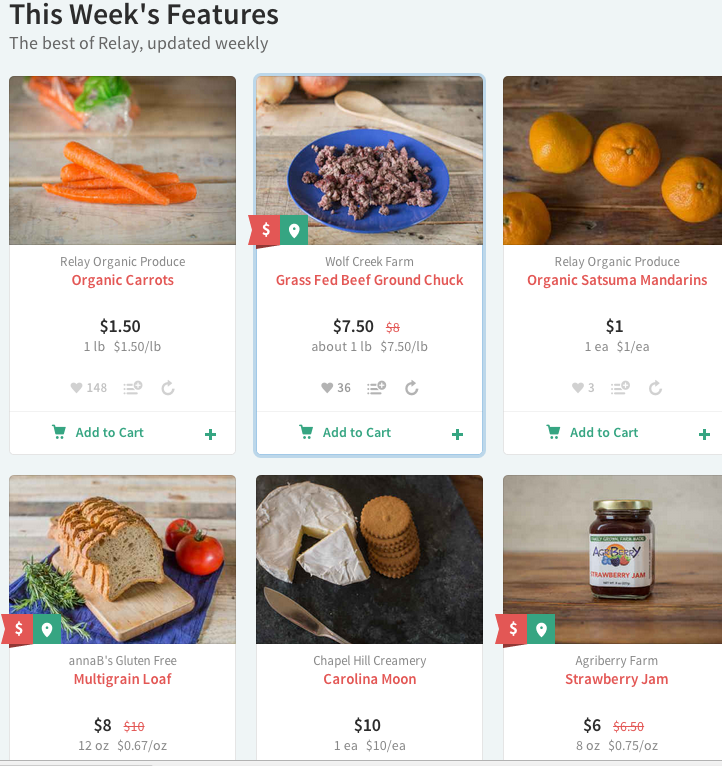Add Grass Fed Beef Ground Chuck to cart
Viewport: 722px width, 766px height.
[x=345, y=433]
